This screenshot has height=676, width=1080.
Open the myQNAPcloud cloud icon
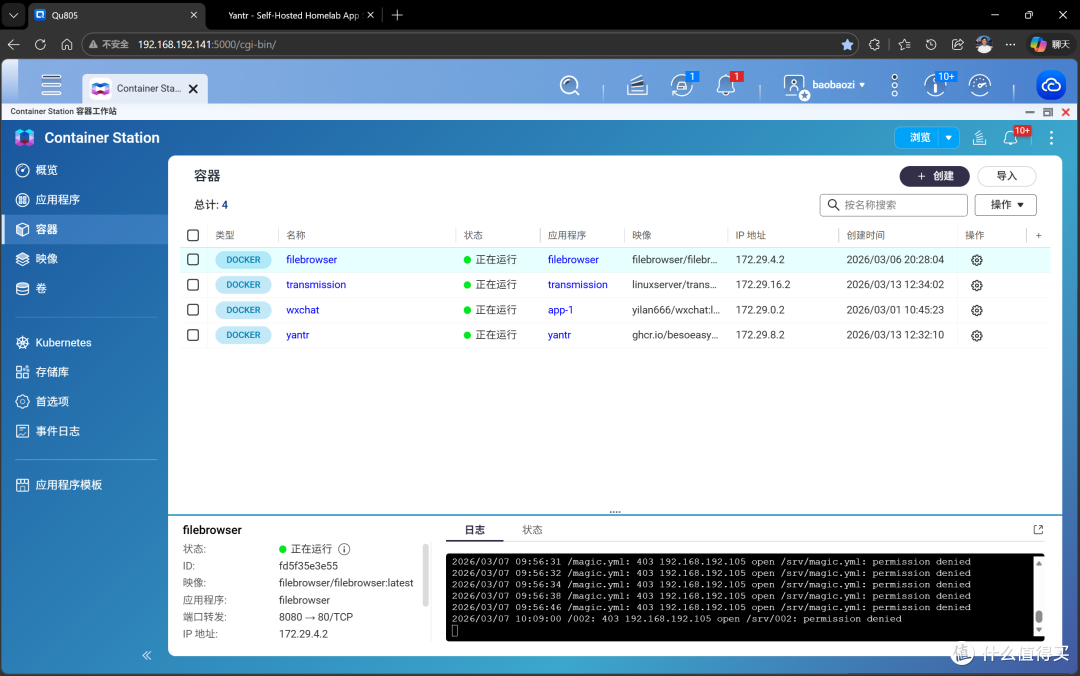click(x=1051, y=85)
